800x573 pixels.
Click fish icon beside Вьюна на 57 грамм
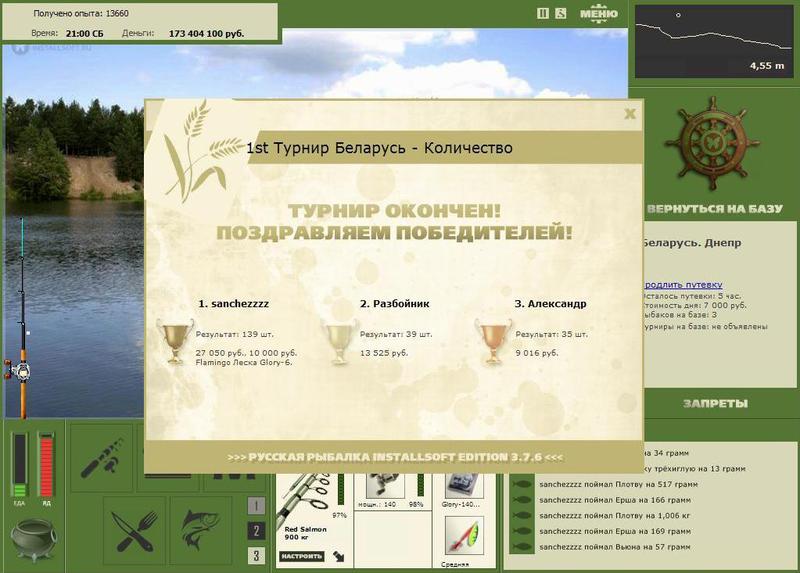[x=522, y=547]
